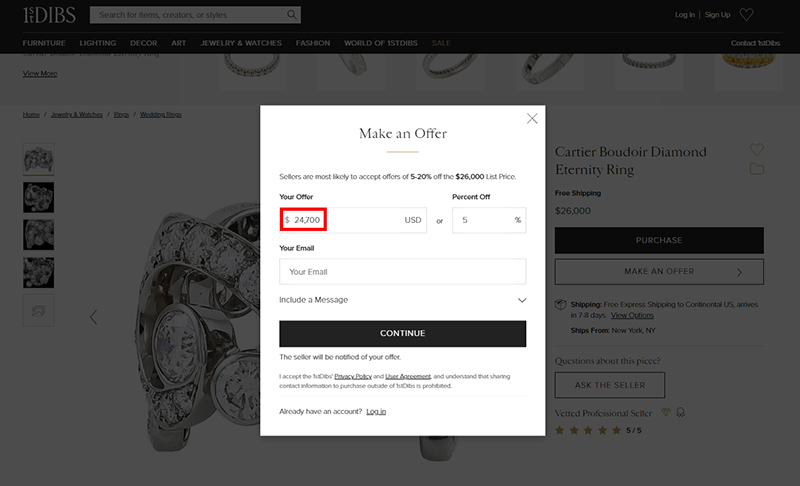Click the Make an Offer button
Screen dimensions: 800x486
[x=659, y=271]
